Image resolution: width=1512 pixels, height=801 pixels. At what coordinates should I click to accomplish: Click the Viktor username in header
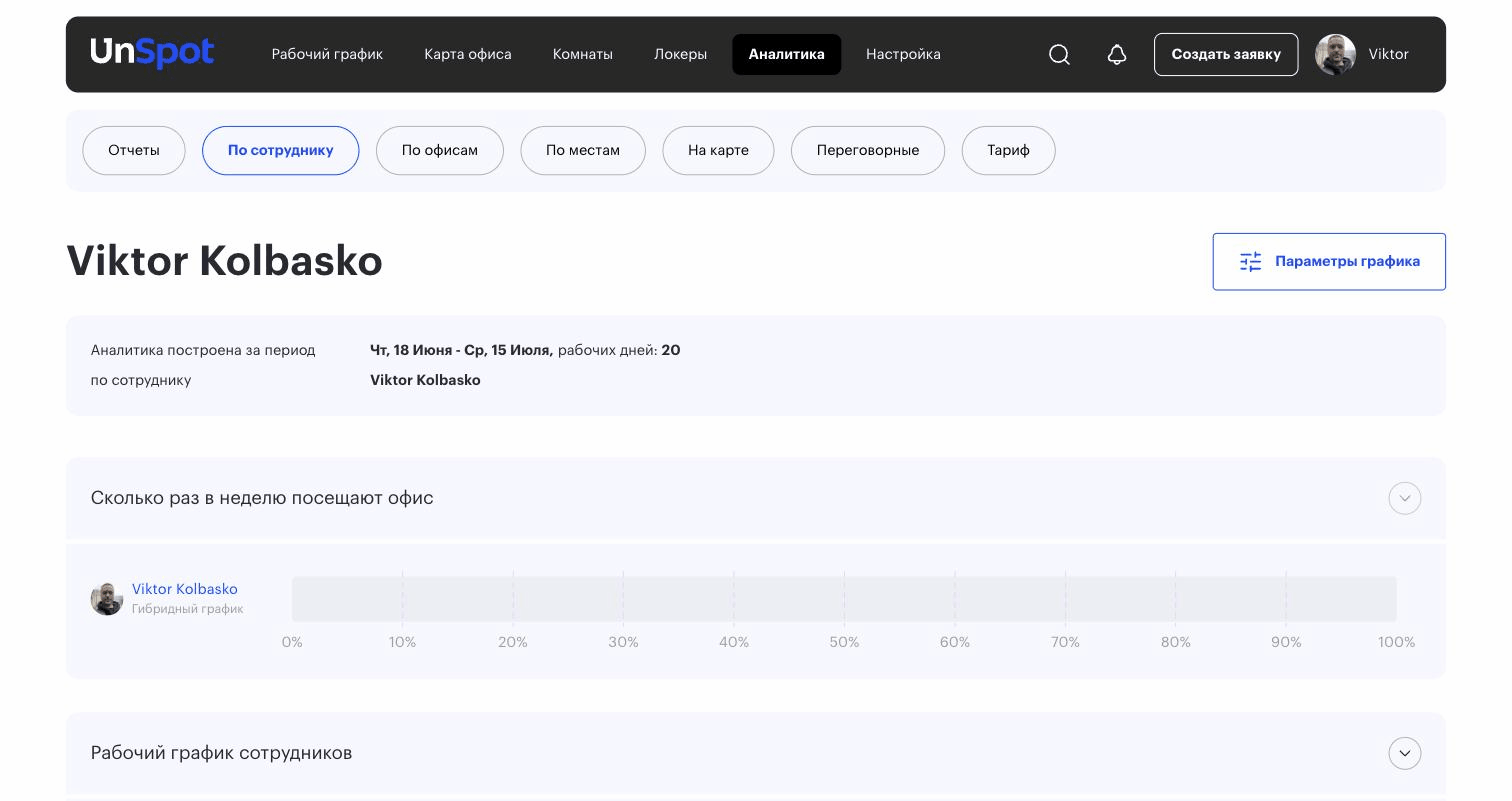coord(1388,54)
